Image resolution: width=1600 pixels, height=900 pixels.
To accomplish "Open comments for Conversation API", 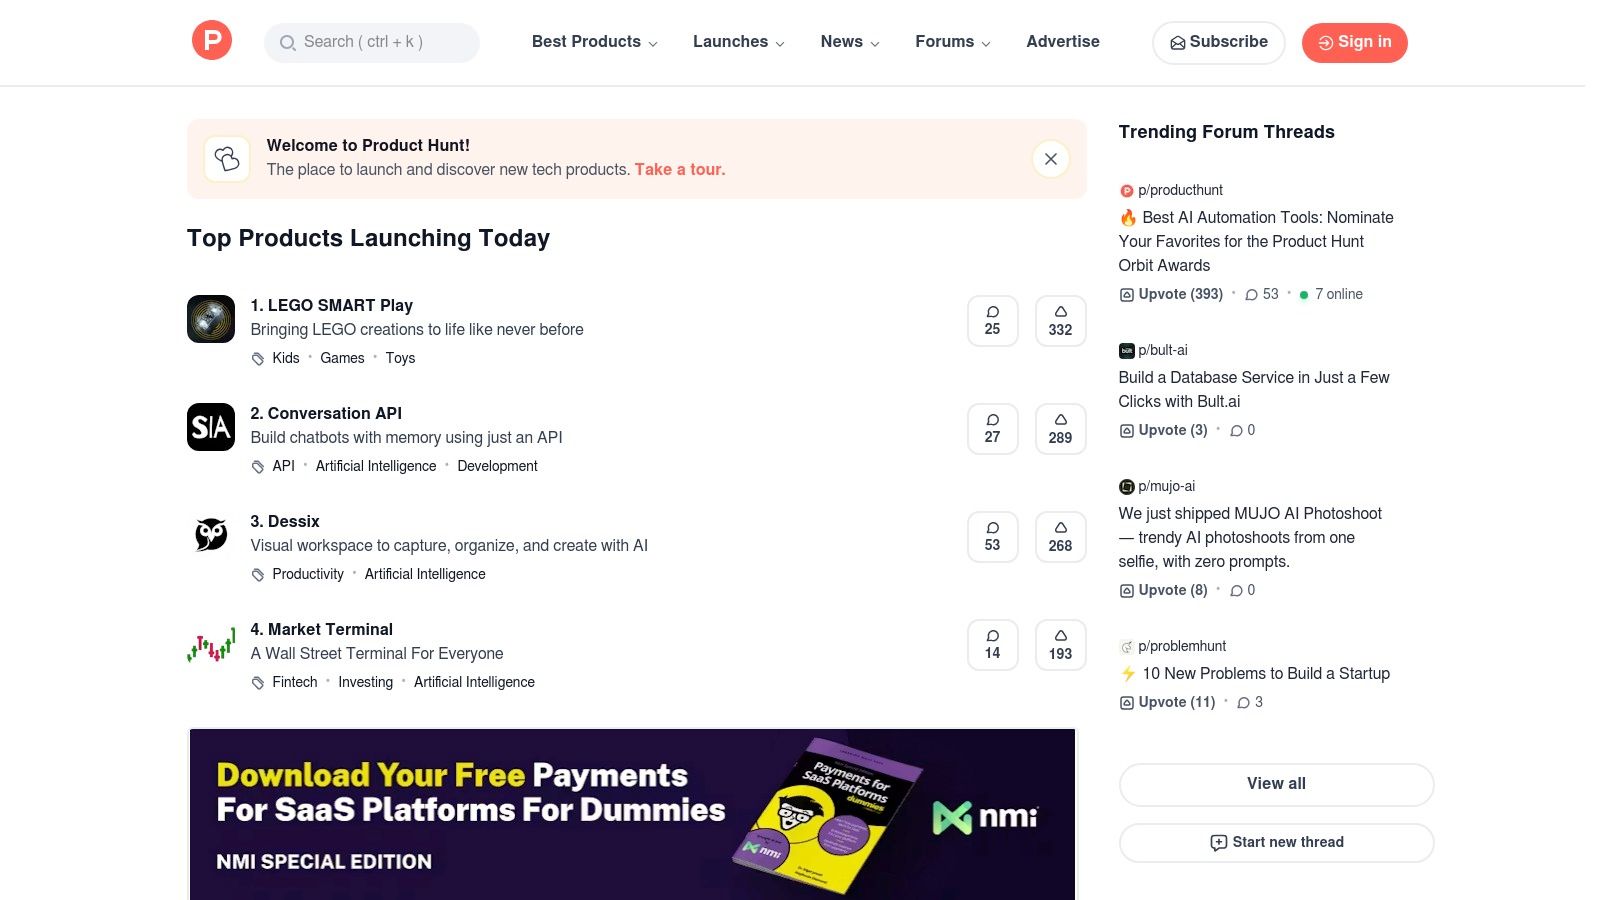I will pyautogui.click(x=992, y=428).
